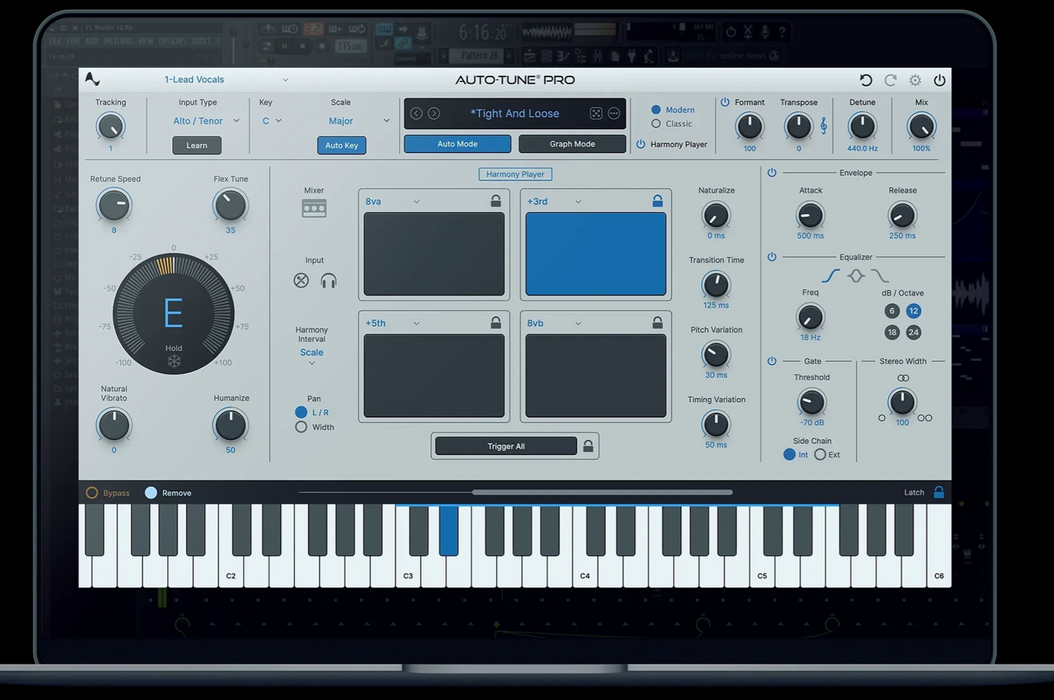Open the +5th interval dropdown
The height and width of the screenshot is (700, 1054).
coord(393,323)
